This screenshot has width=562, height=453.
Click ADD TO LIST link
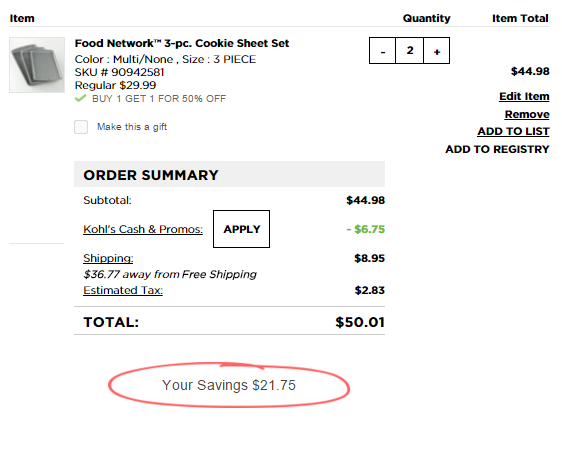point(513,132)
